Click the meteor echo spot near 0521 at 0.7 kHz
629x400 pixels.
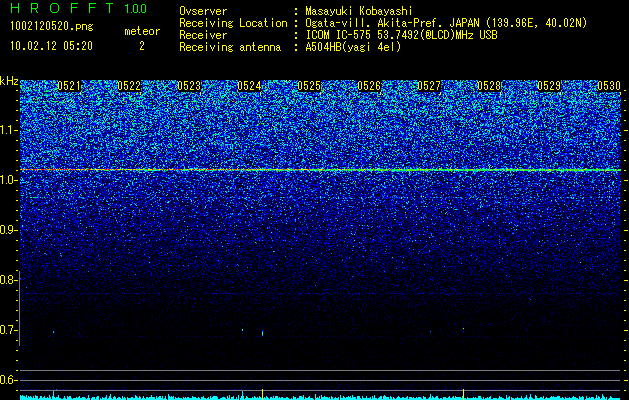(x=53, y=332)
